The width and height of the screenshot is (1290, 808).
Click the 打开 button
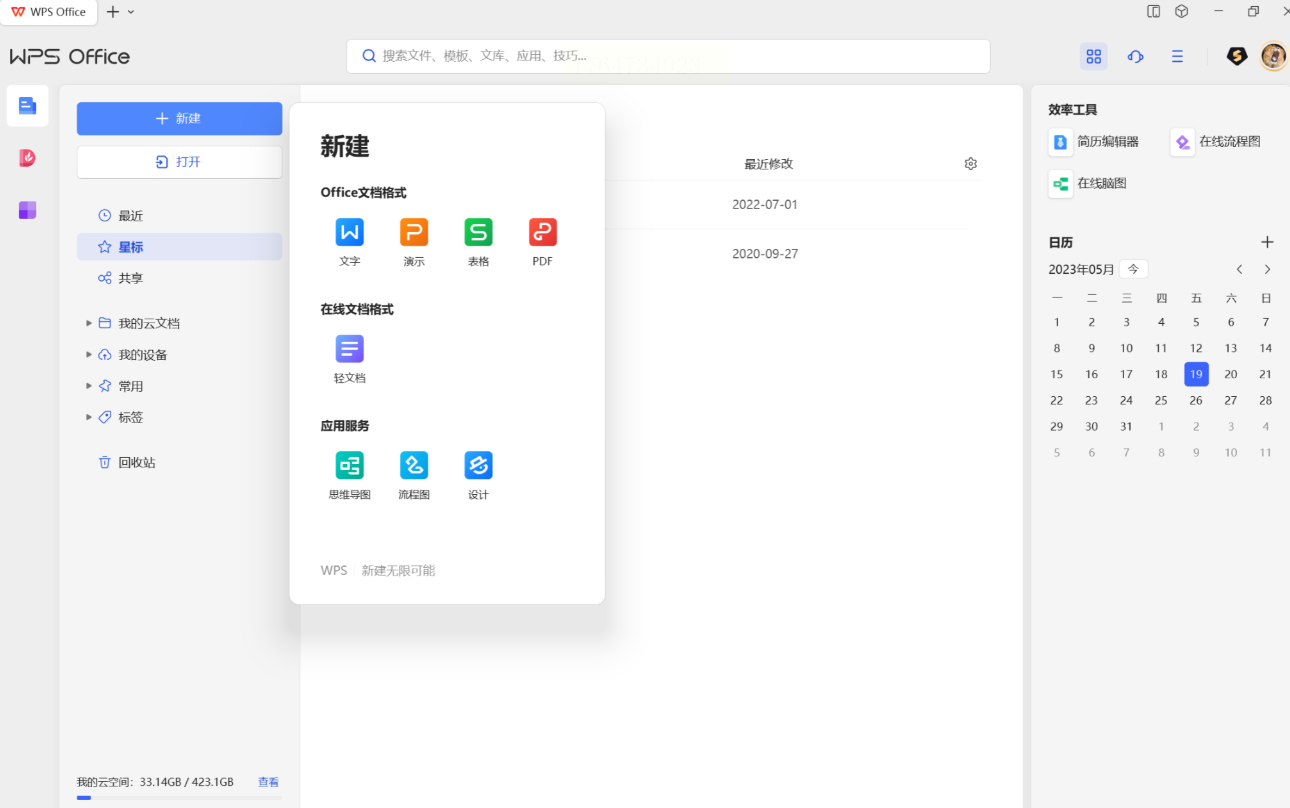[180, 162]
